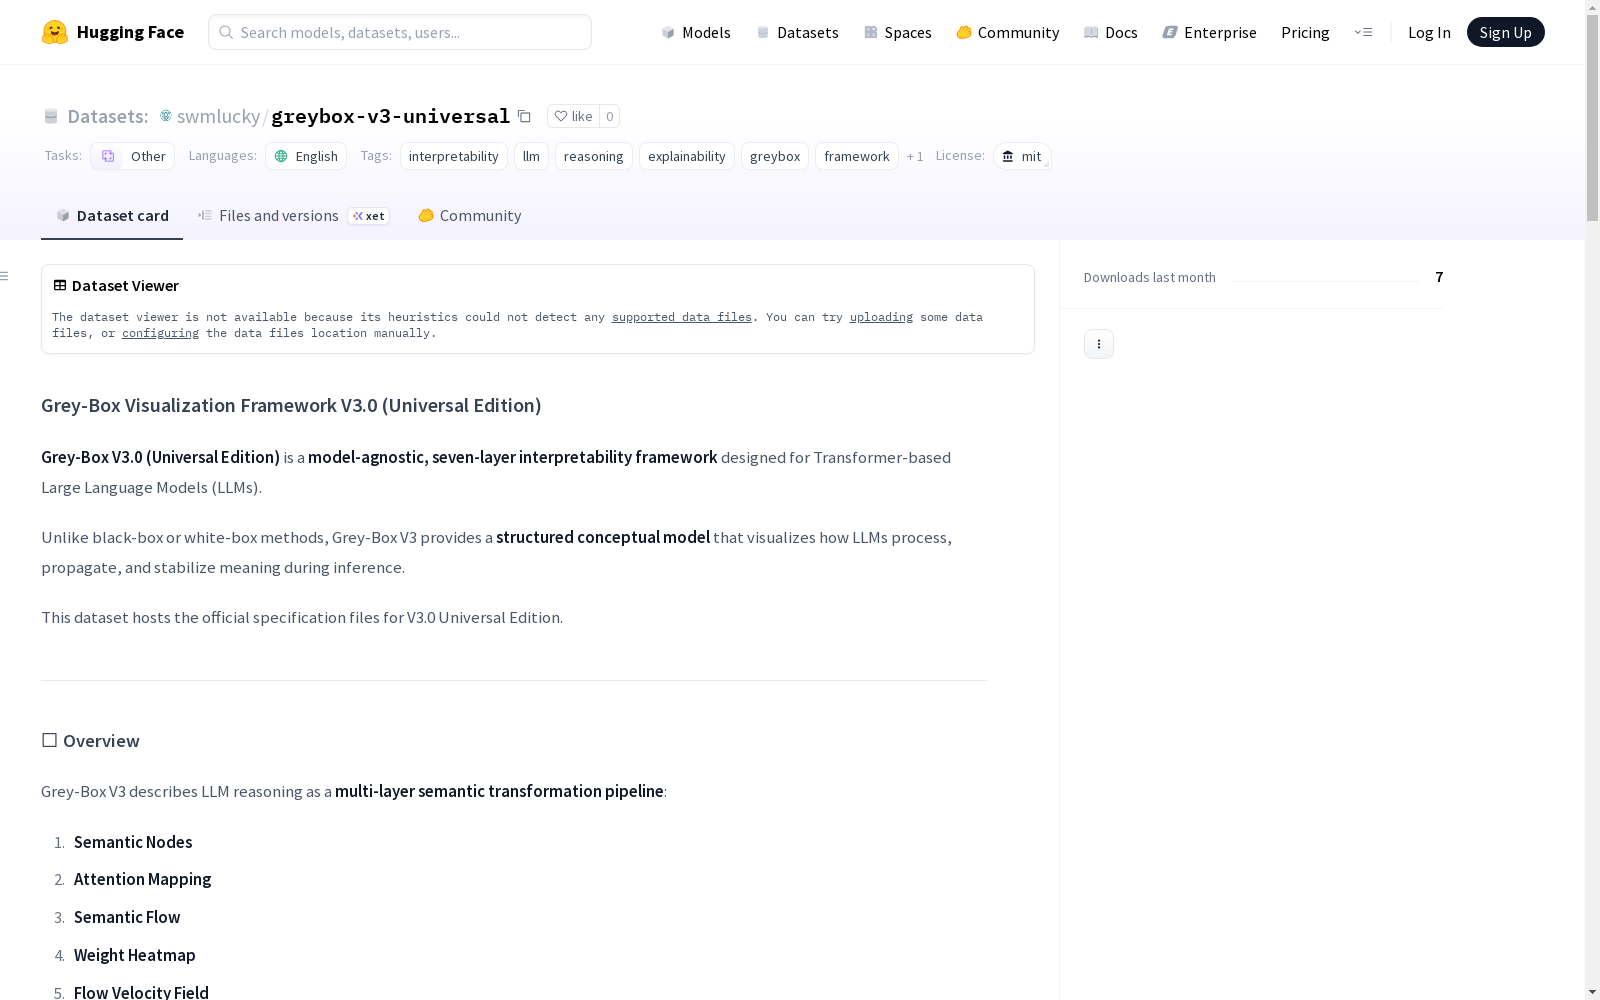The image size is (1600, 1000).
Task: Click the Downloads last month label
Action: (x=1150, y=277)
